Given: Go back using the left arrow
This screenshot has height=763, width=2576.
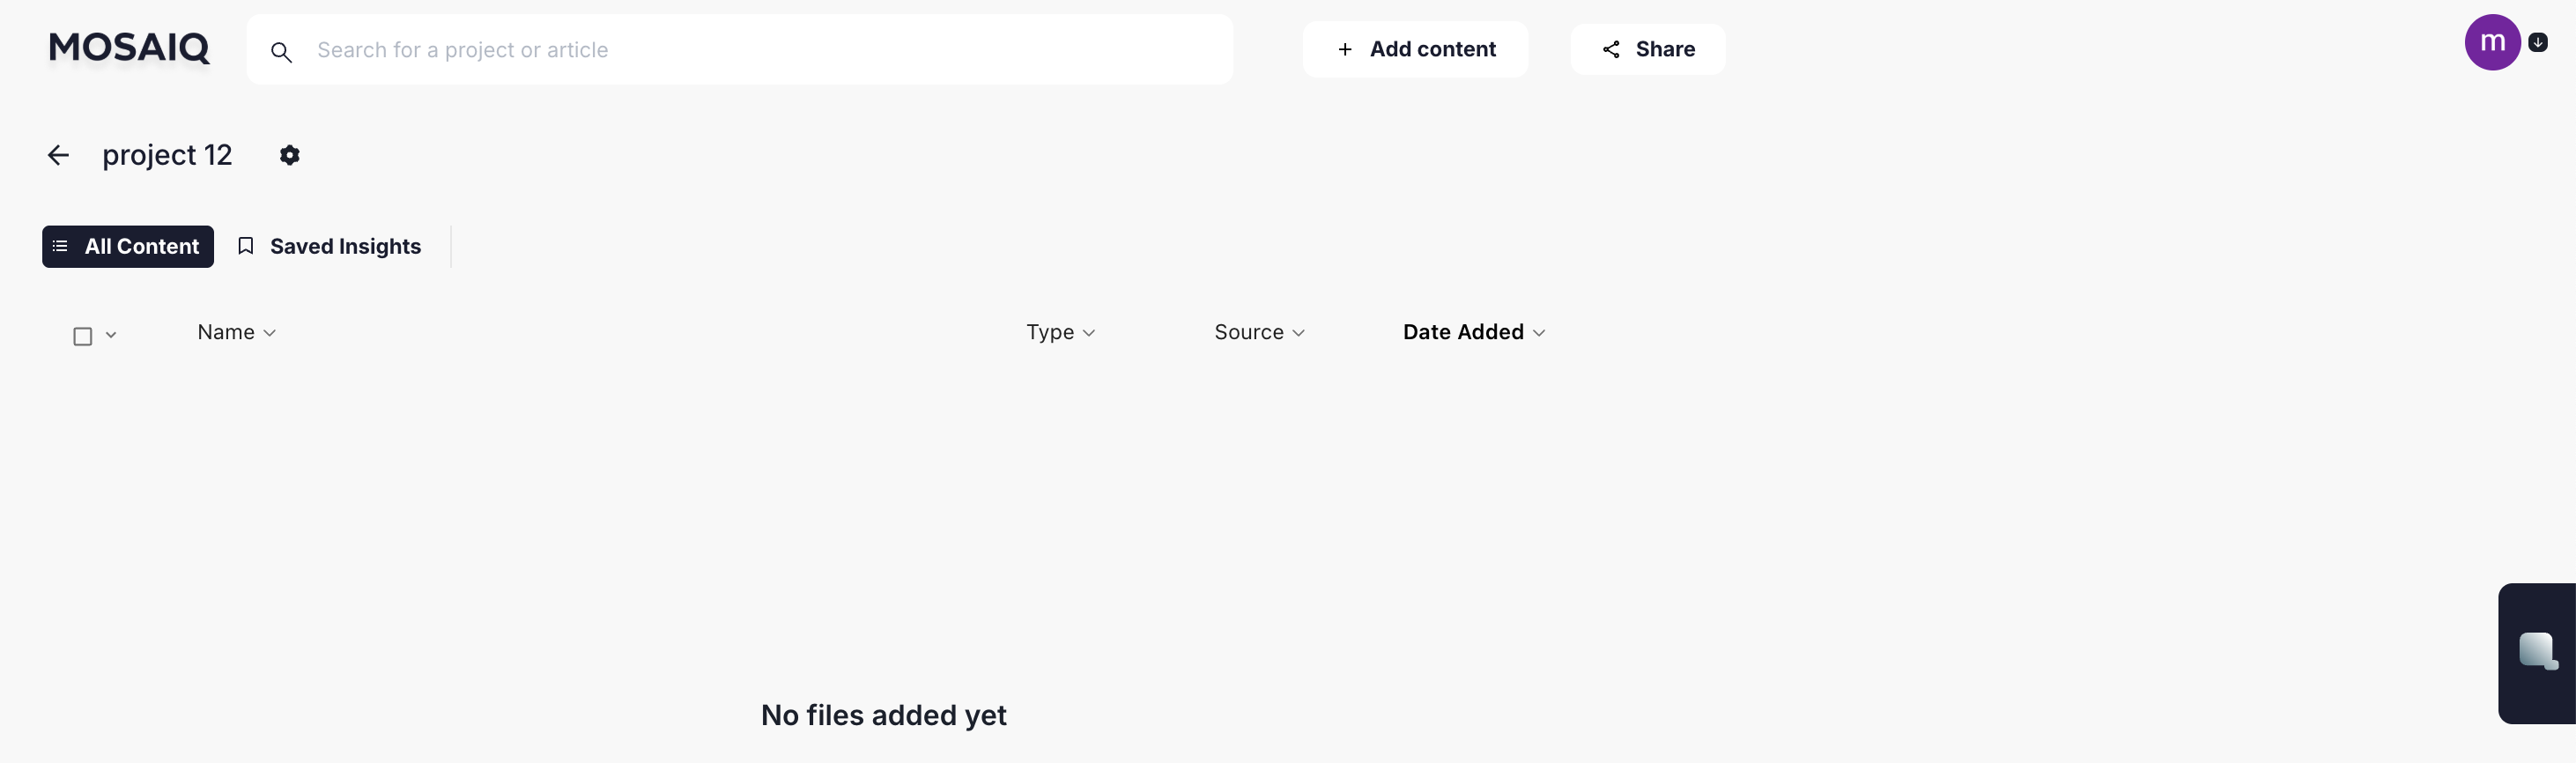Looking at the screenshot, I should click(58, 155).
